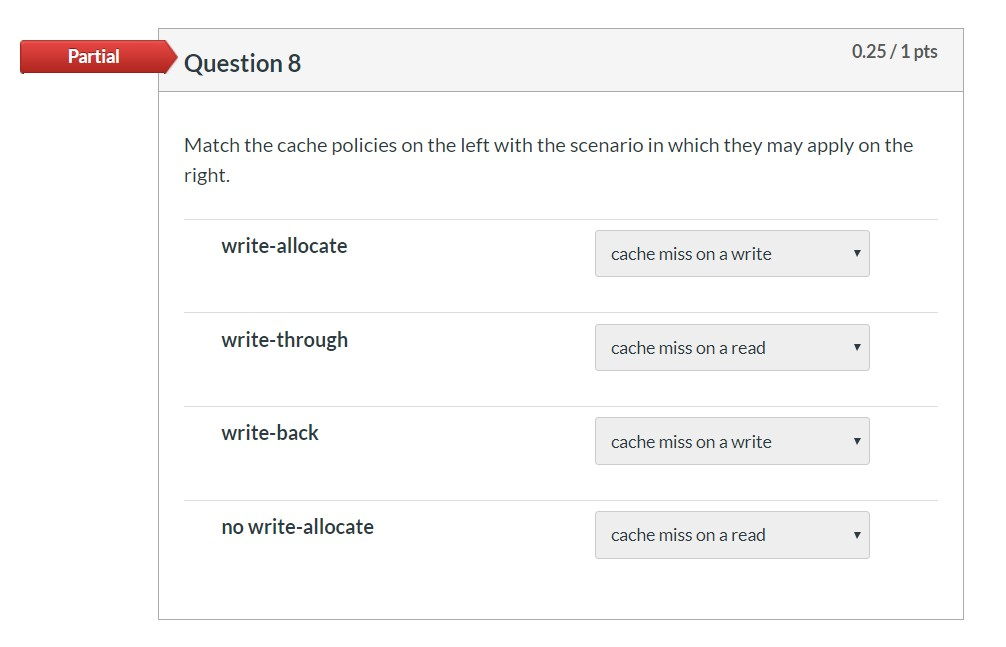Select the no write-allocate policy label
The width and height of the screenshot is (1006, 647).
pyautogui.click(x=297, y=527)
